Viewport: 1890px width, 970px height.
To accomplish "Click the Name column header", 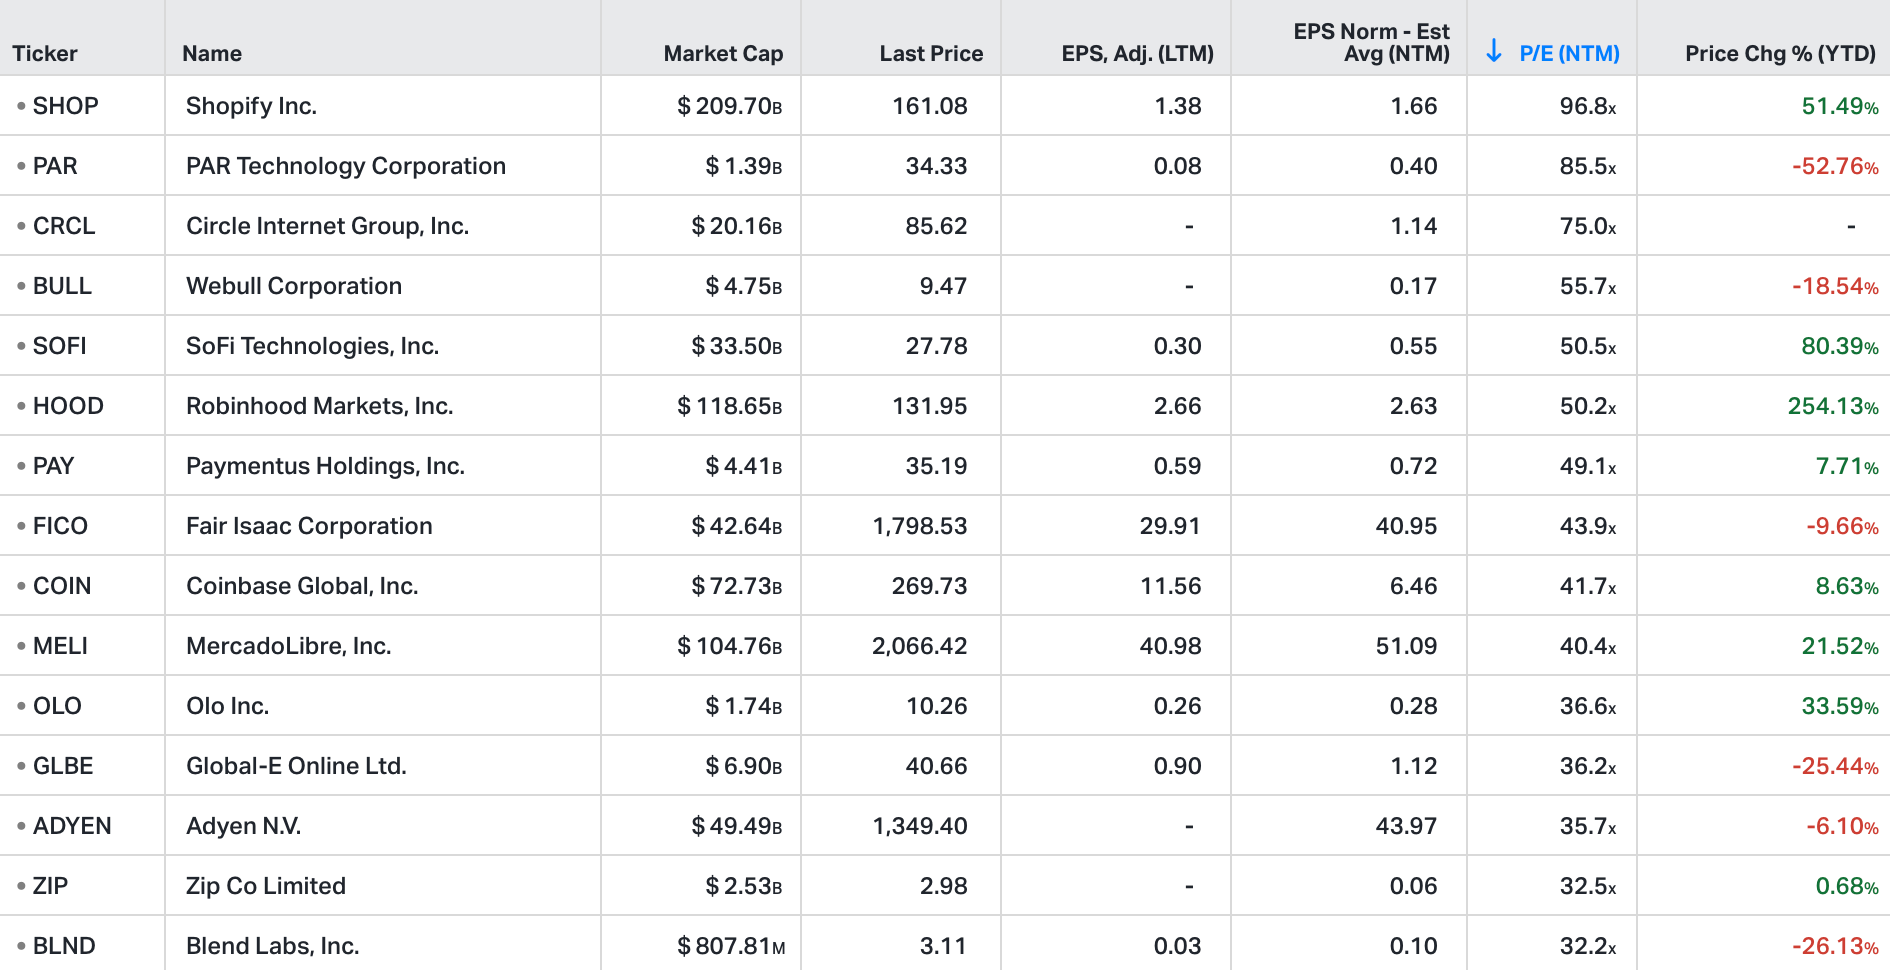I will pos(212,54).
